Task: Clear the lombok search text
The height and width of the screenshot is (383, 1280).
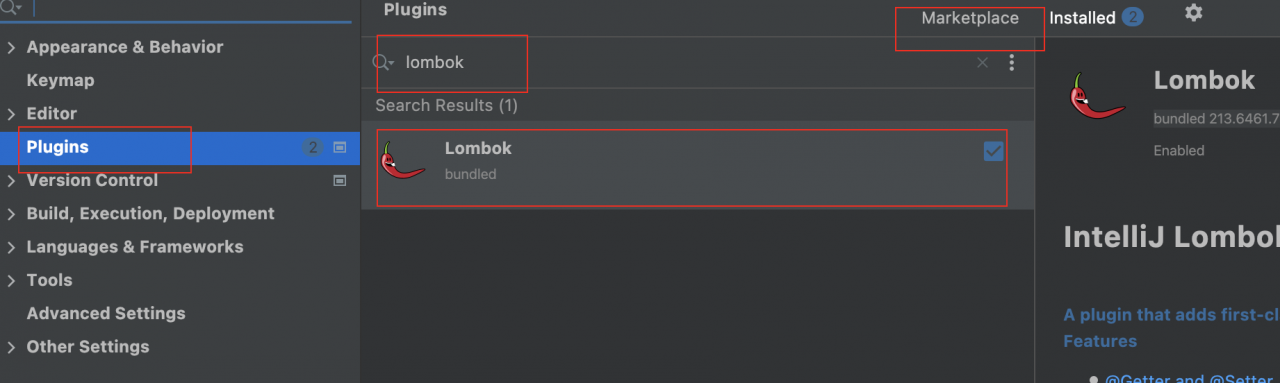Action: [x=982, y=63]
